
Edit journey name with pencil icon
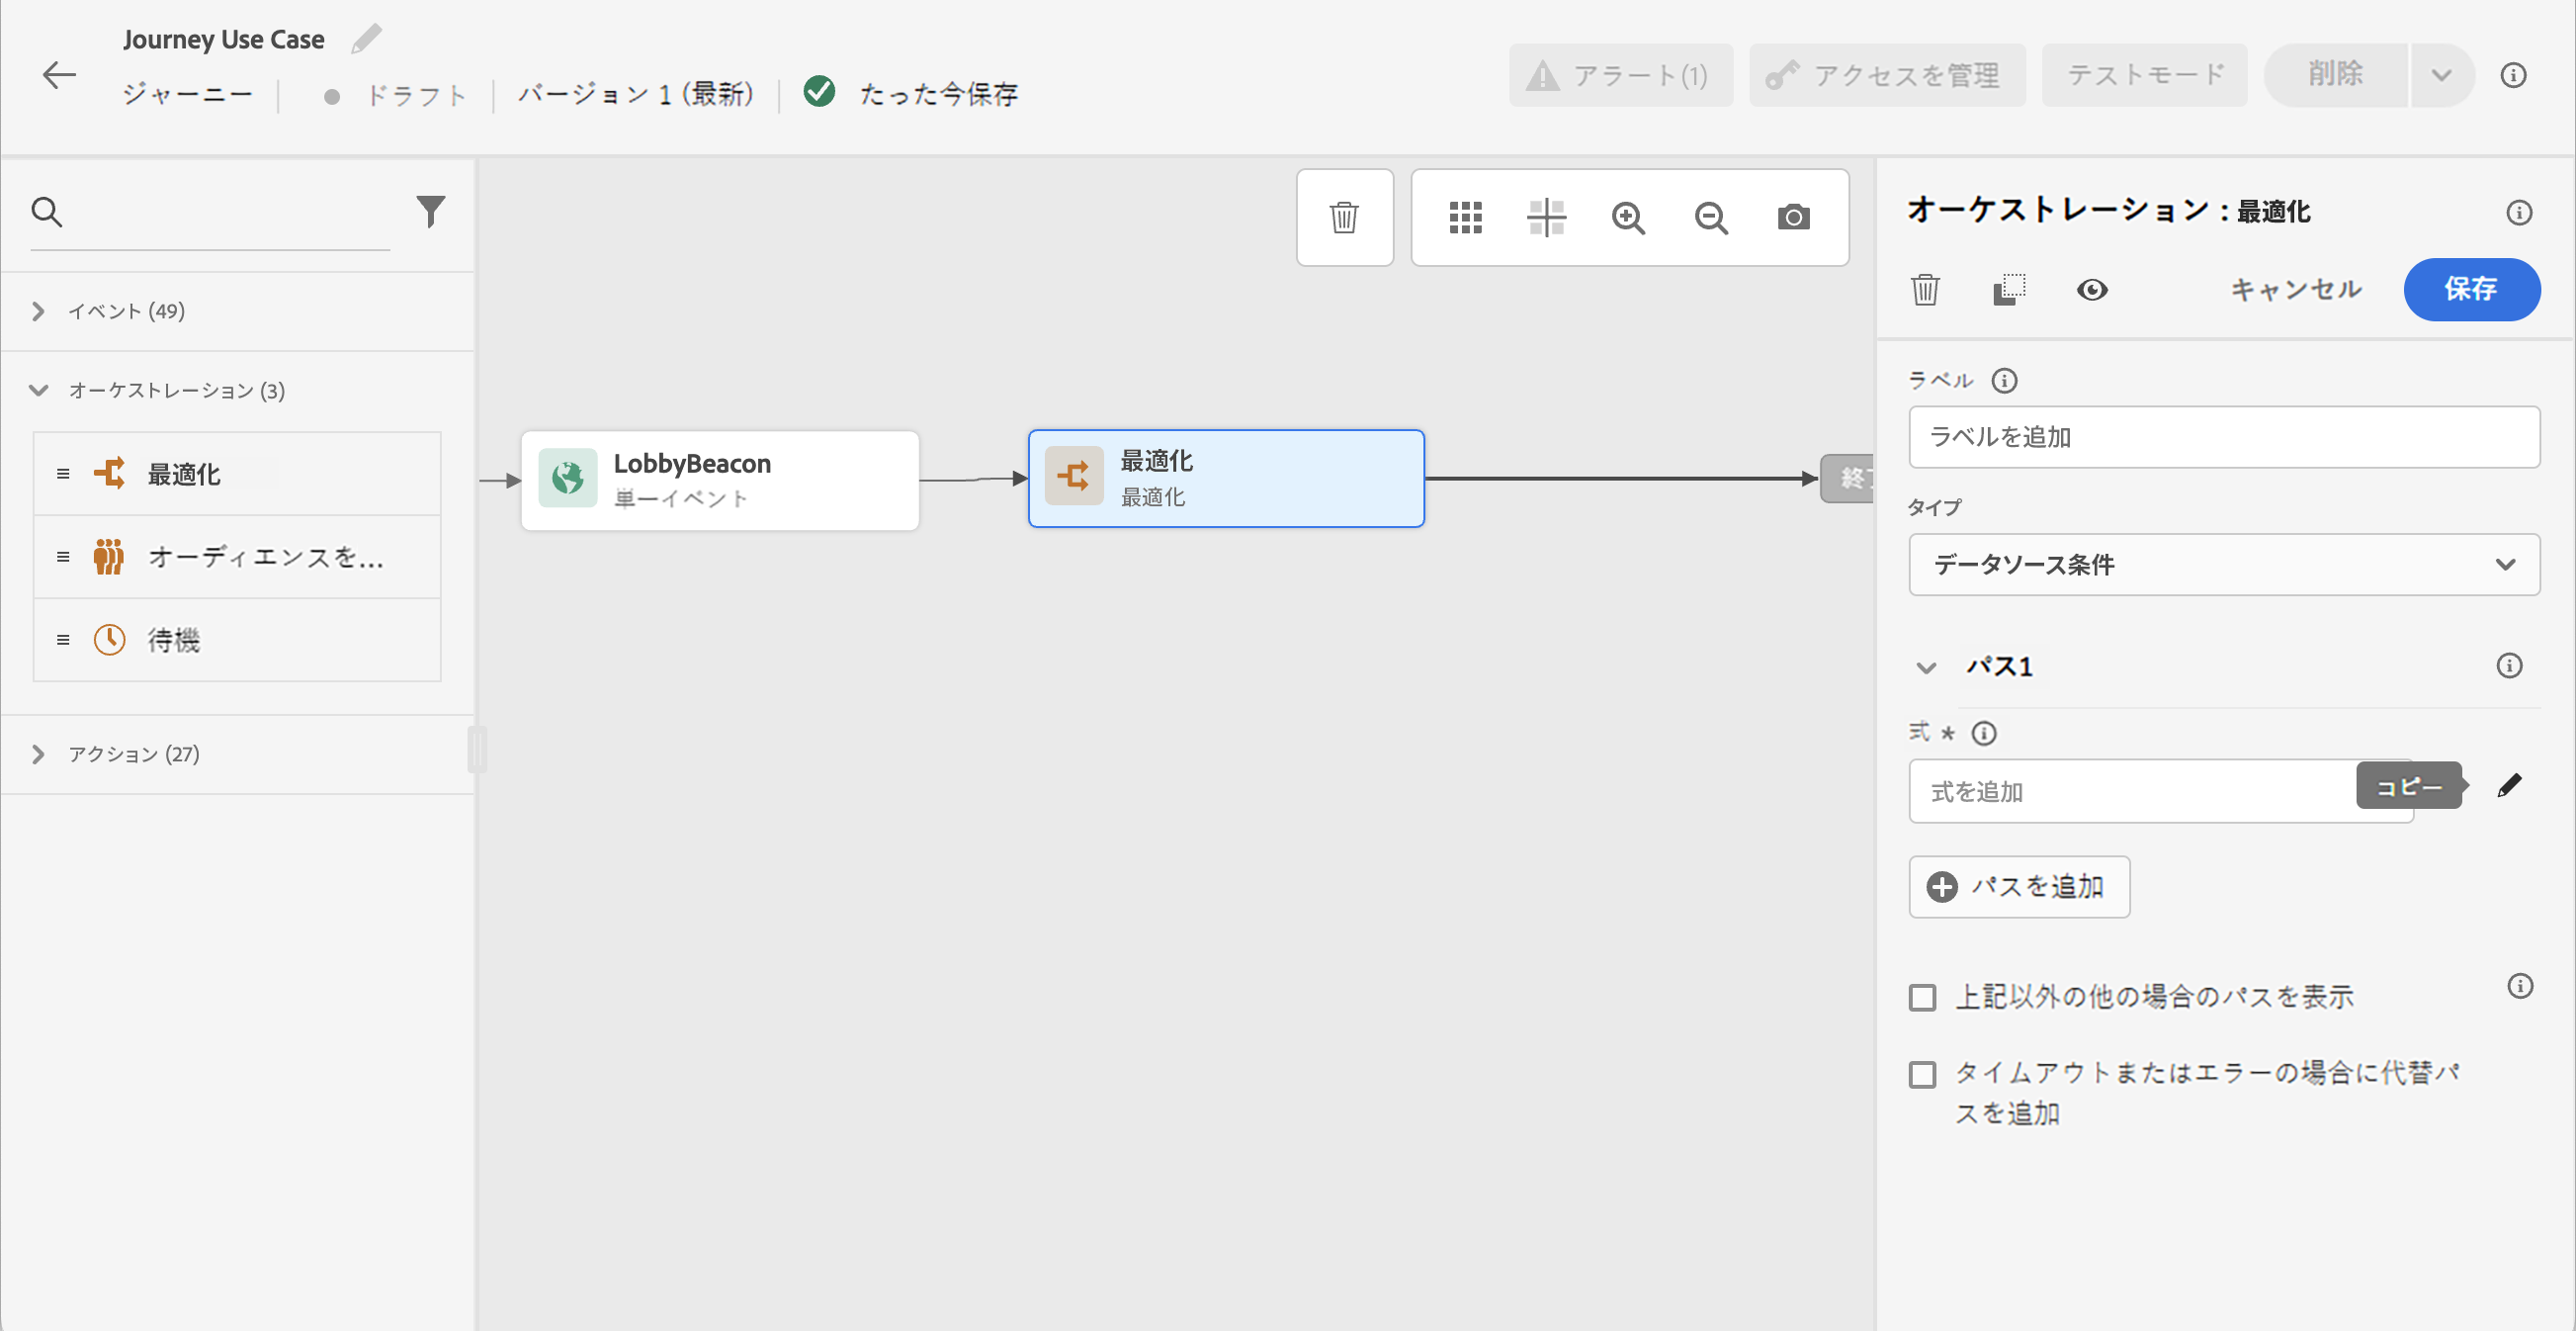pos(366,39)
